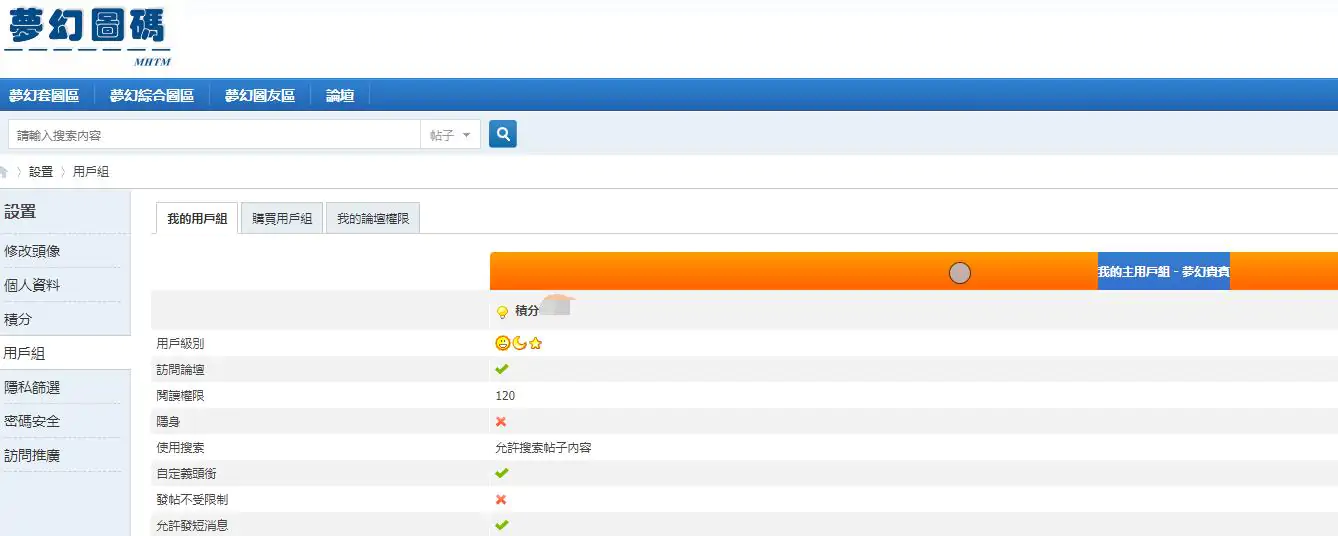Click the 夢幻圖碼 MHTM site logo

pos(87,36)
